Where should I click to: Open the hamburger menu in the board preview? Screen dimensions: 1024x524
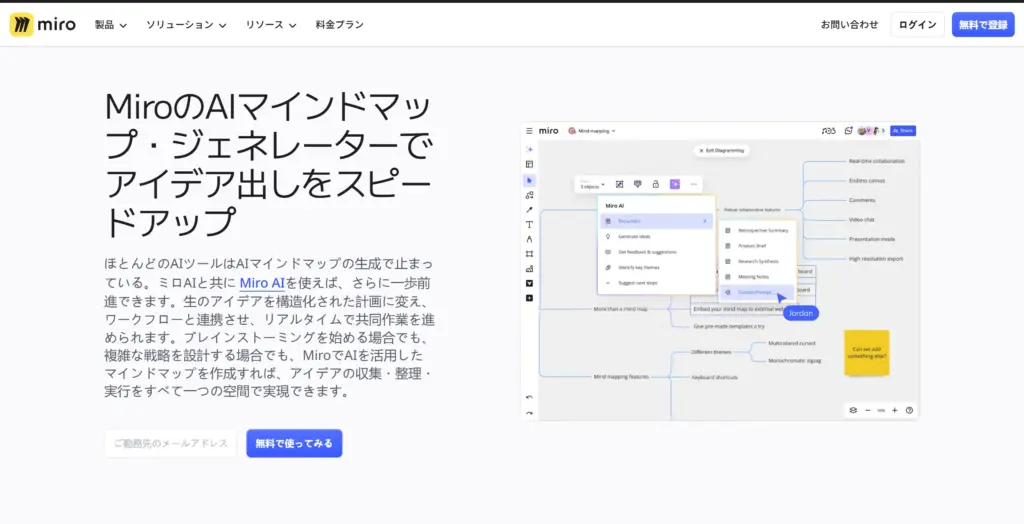pos(529,131)
